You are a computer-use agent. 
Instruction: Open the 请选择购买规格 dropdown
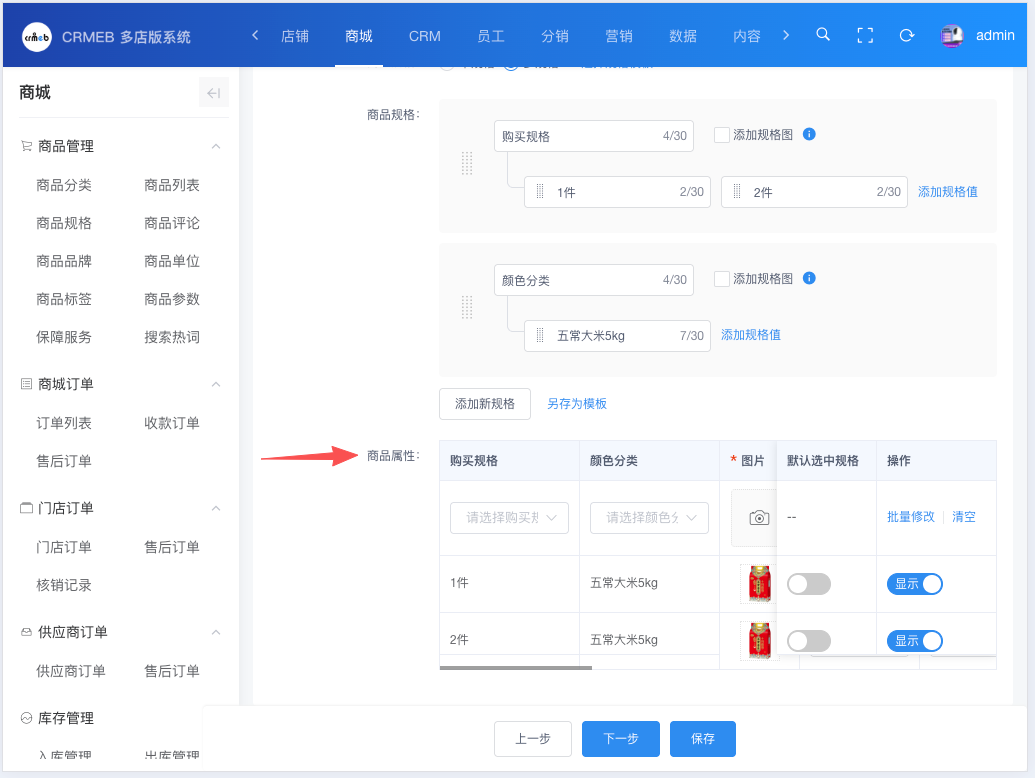[509, 517]
